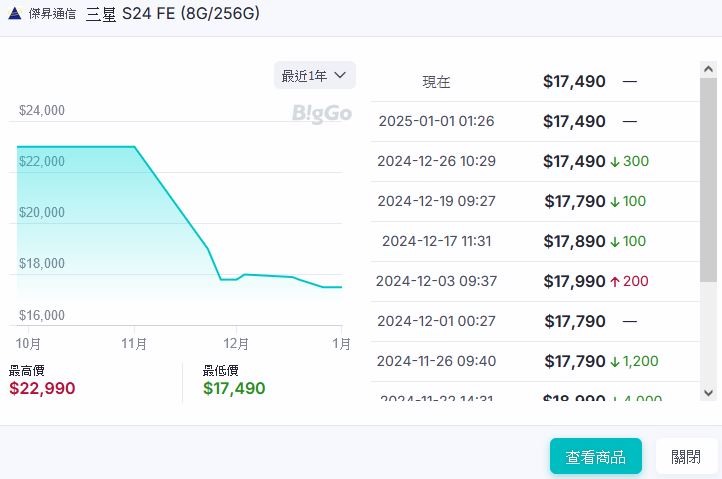
Task: Click the green down arrow next to 300
Action: coord(615,162)
